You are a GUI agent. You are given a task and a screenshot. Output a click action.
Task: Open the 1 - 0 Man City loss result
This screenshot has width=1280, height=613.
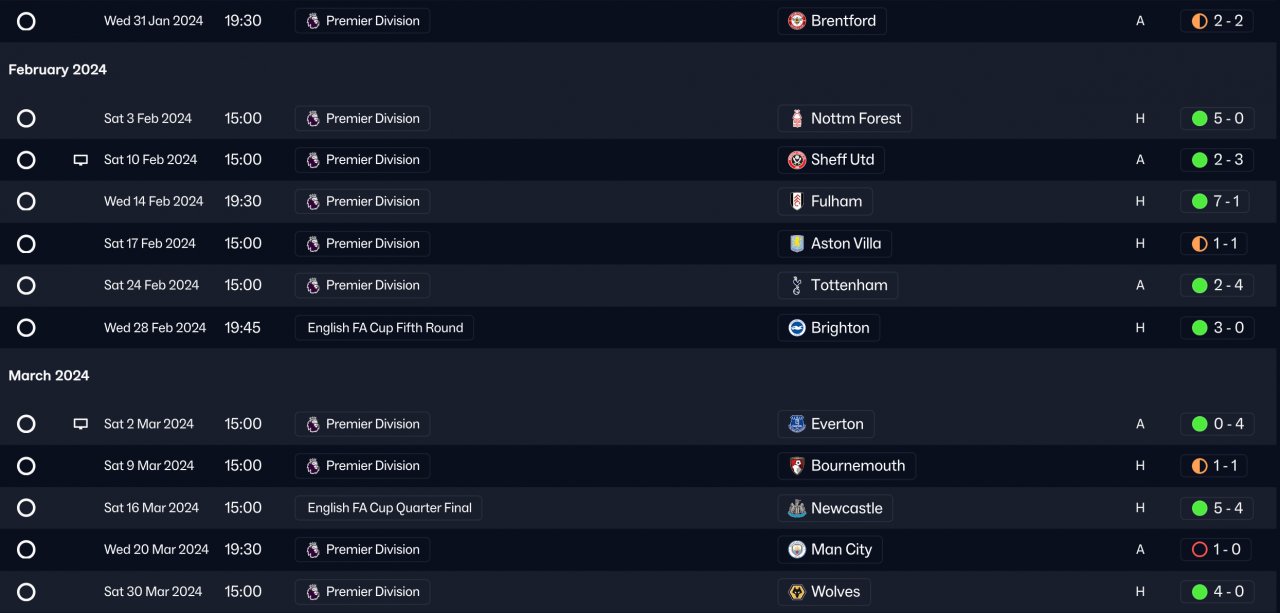[1217, 550]
